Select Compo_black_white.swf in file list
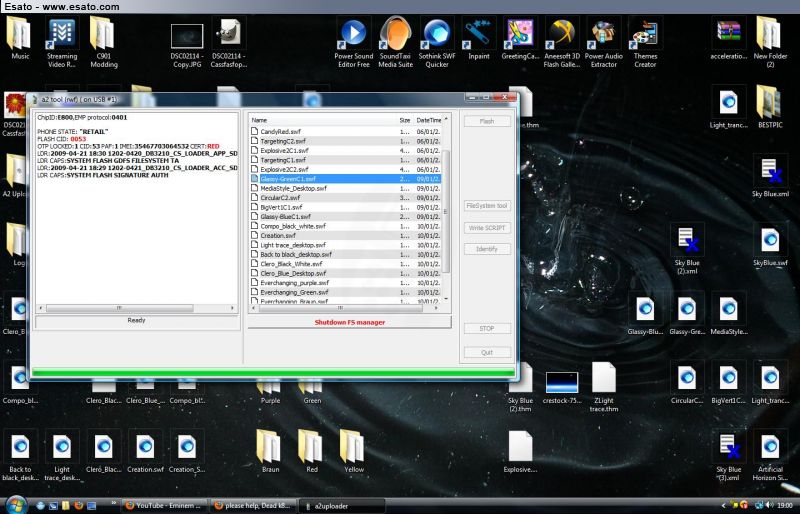 [345, 226]
